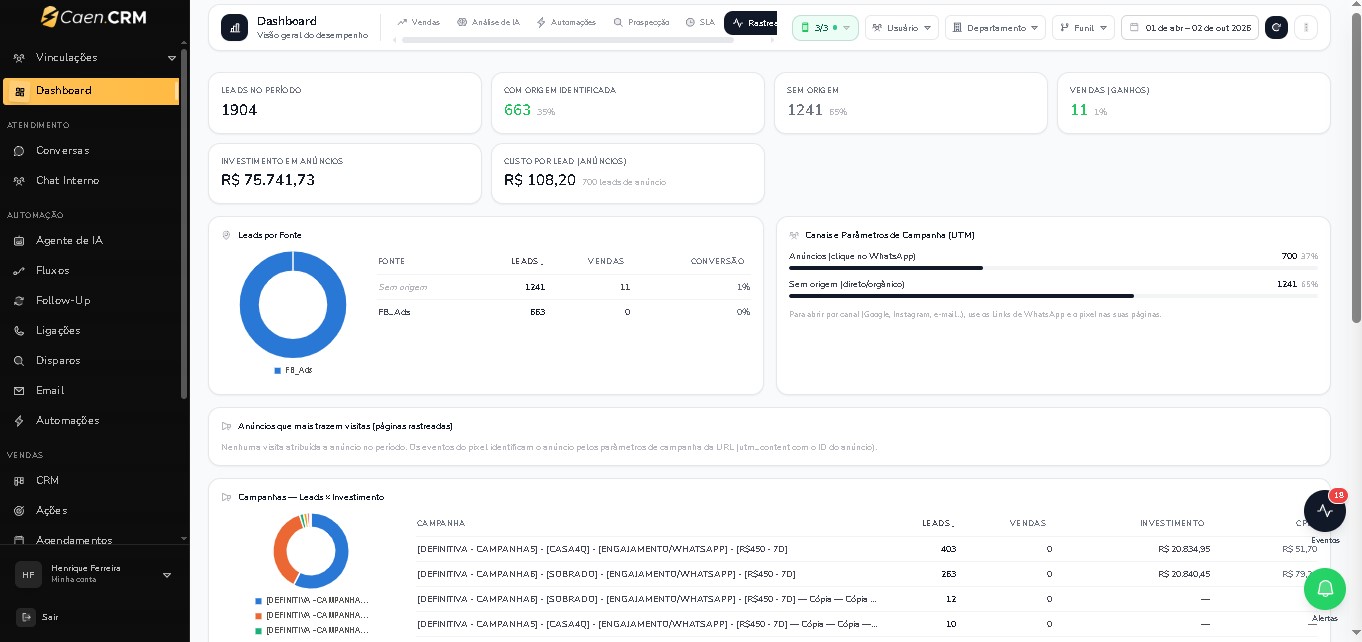Image resolution: width=1362 pixels, height=642 pixels.
Task: Click the main page vertical scrollbar
Action: pos(1357,168)
